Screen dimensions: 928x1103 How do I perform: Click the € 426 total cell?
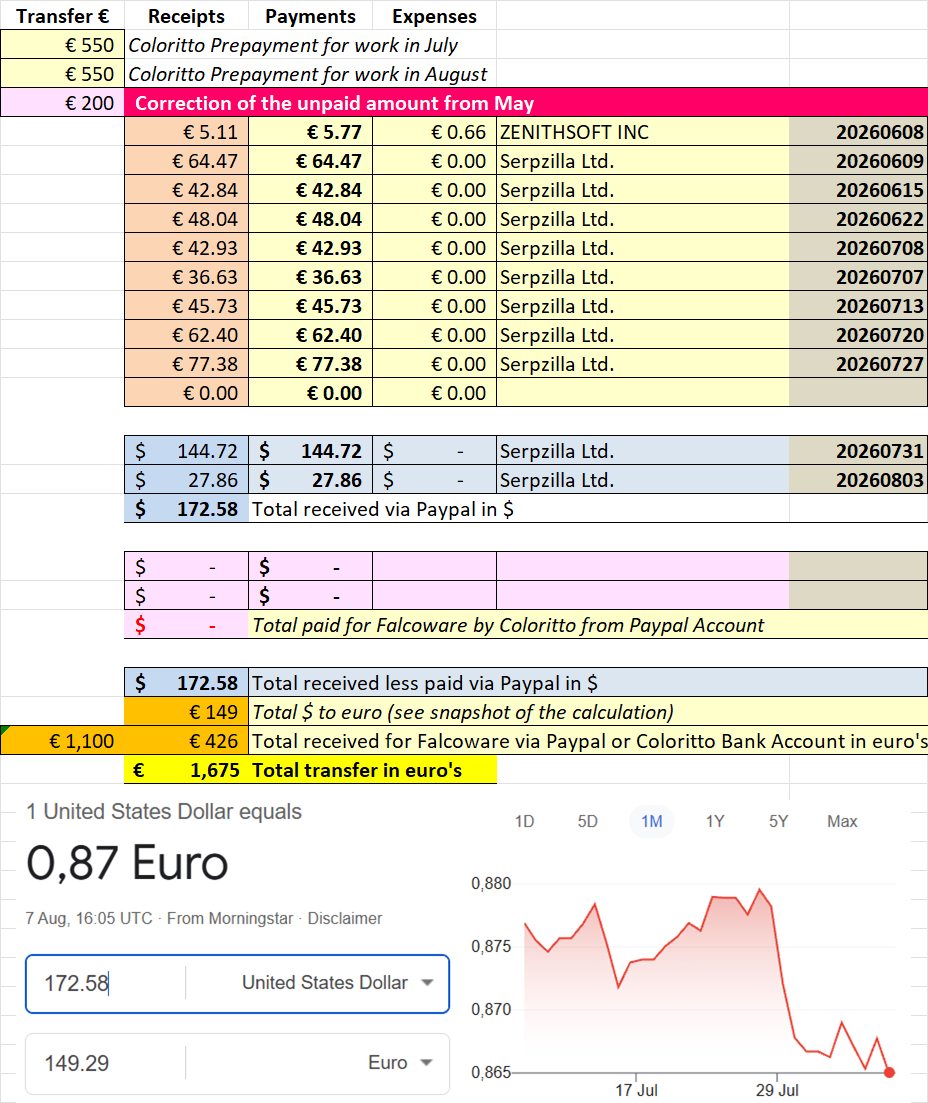pyautogui.click(x=186, y=741)
